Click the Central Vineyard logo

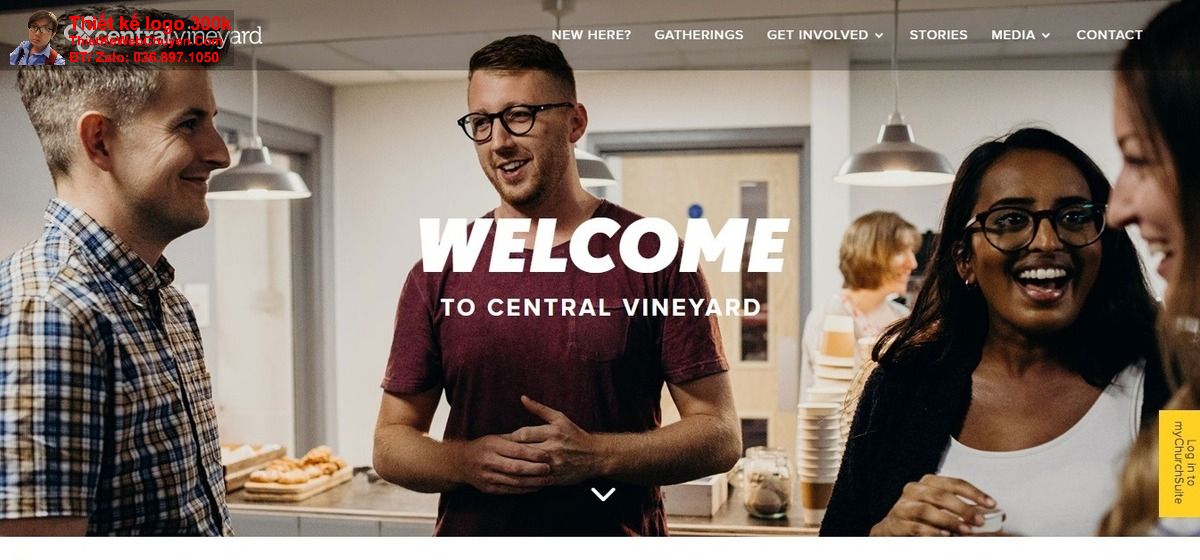pyautogui.click(x=163, y=36)
